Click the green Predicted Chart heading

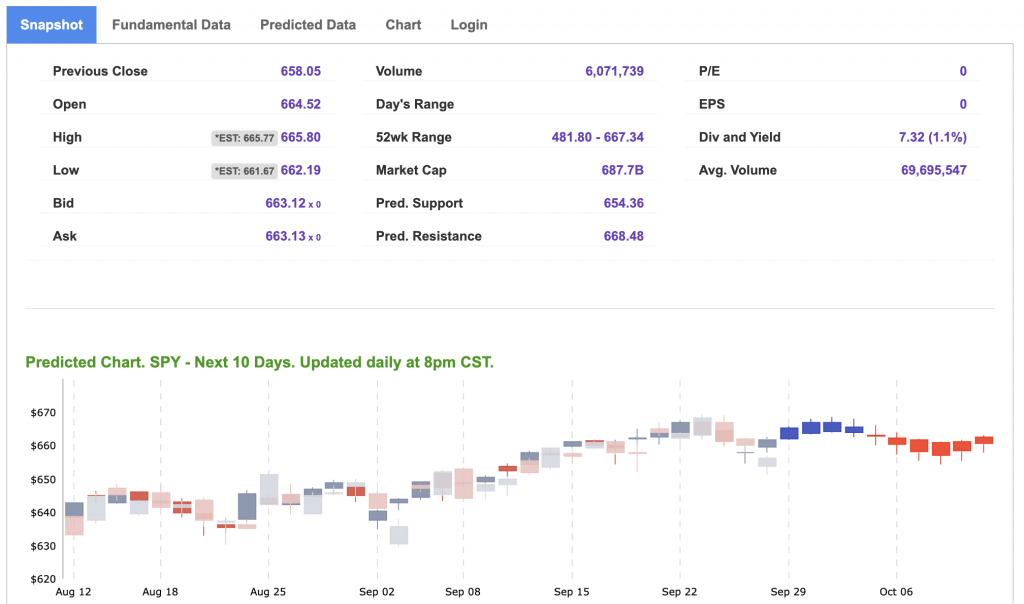(x=259, y=362)
